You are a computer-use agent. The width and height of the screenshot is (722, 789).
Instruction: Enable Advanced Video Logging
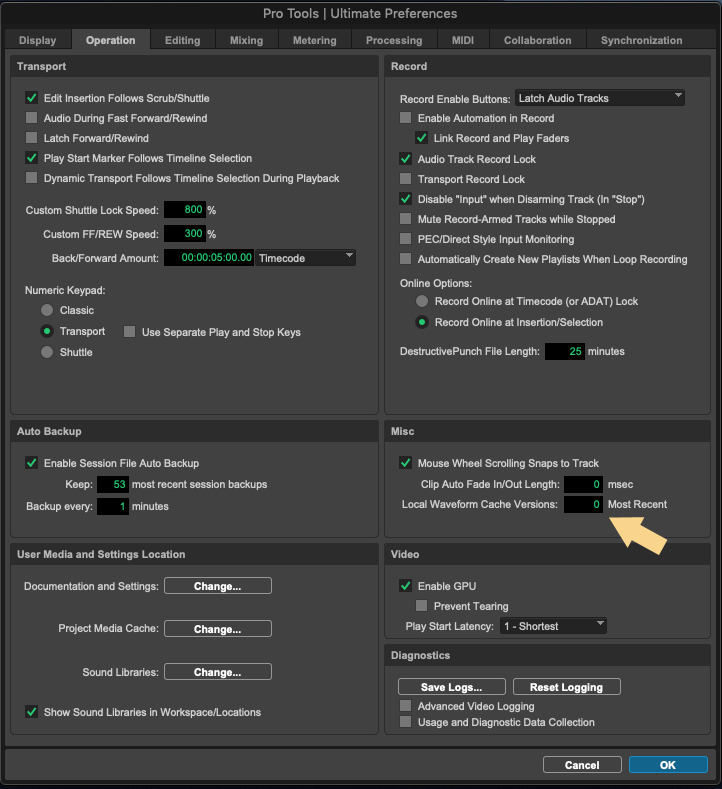(406, 706)
